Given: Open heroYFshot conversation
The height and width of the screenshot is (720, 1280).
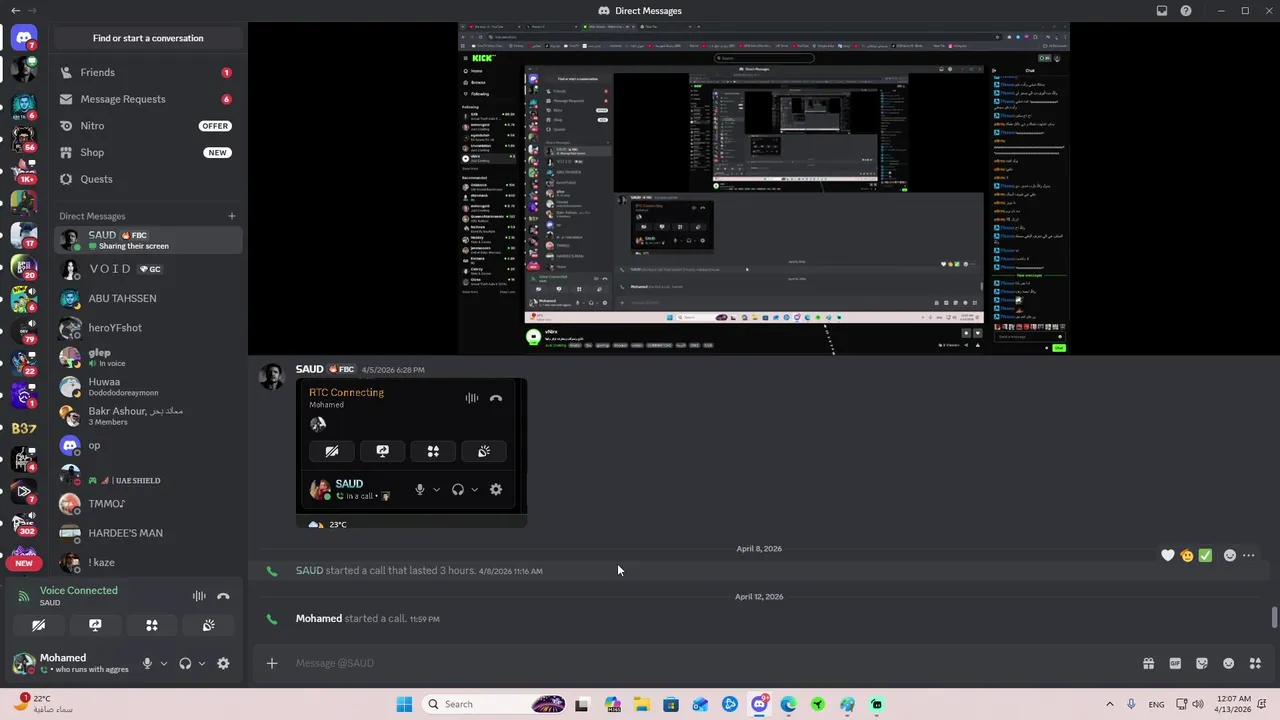Looking at the screenshot, I should (x=148, y=327).
